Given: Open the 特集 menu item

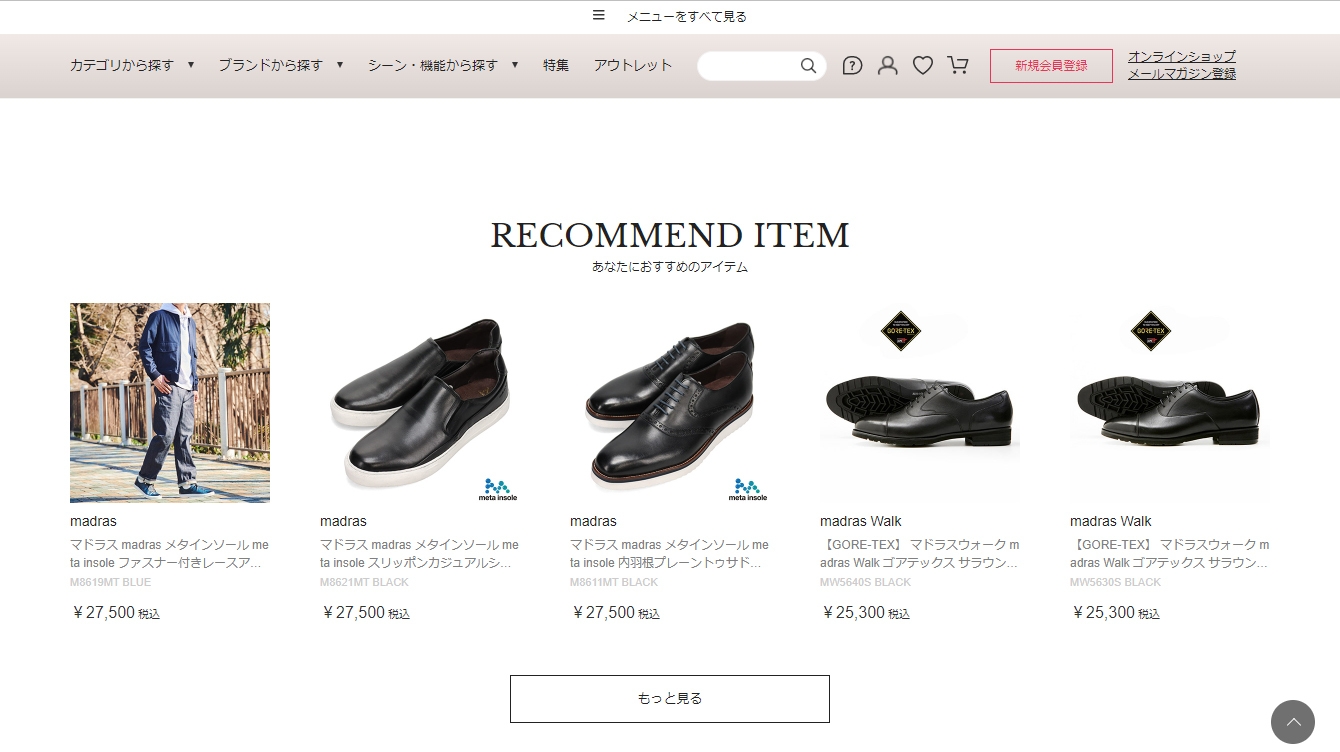Looking at the screenshot, I should (556, 65).
